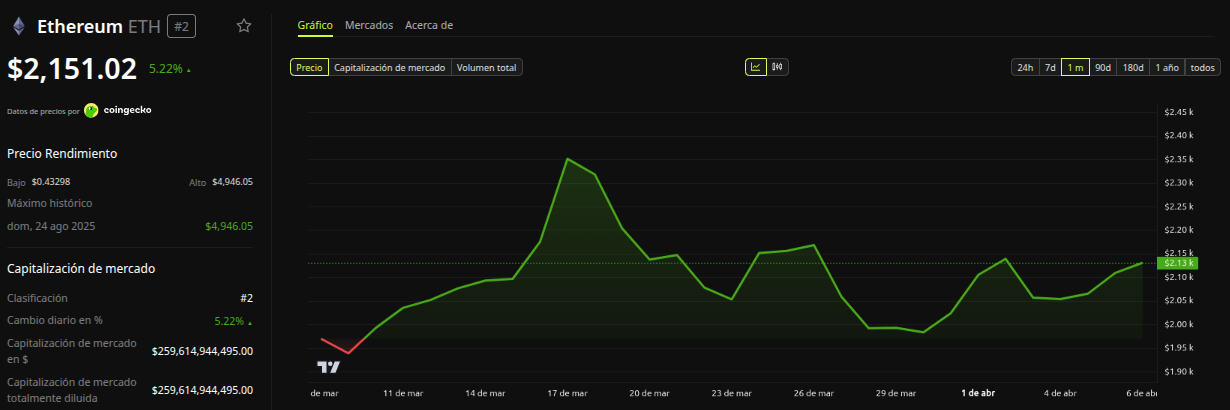The image size is (1230, 410).
Task: Click the Ethereum logo icon
Action: [18, 26]
